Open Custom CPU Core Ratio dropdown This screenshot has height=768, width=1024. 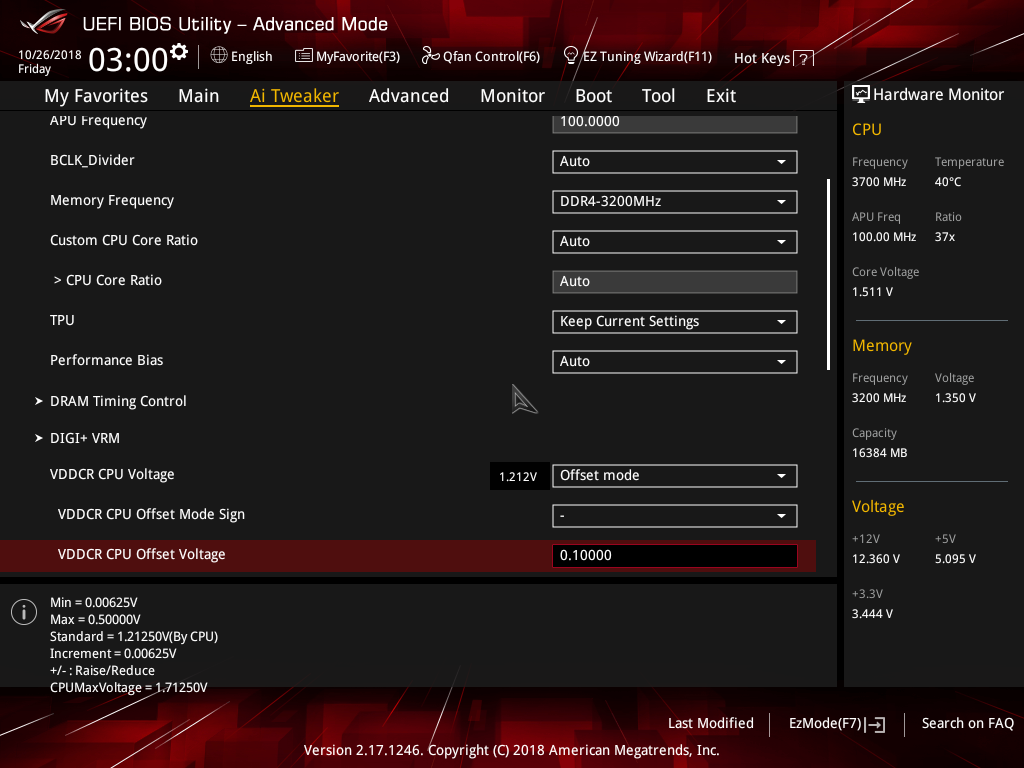[x=675, y=242]
